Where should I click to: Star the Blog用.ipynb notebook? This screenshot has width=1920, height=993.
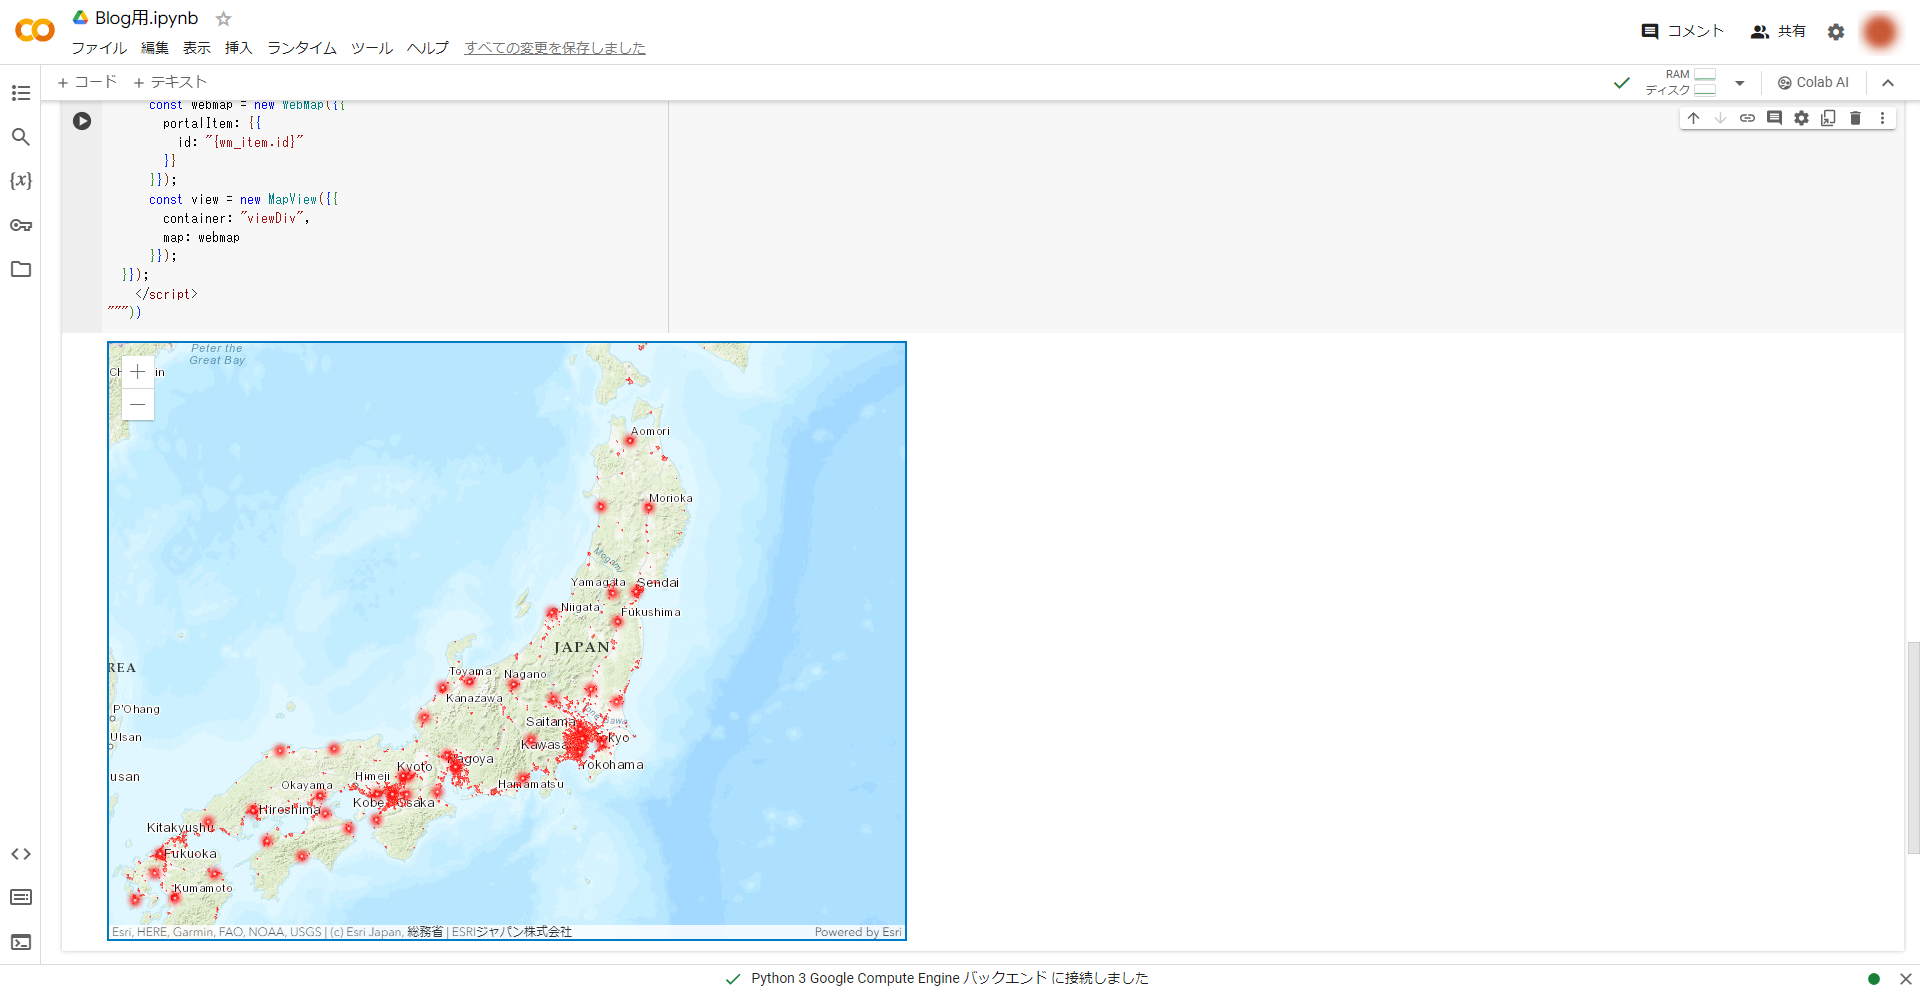[x=224, y=19]
